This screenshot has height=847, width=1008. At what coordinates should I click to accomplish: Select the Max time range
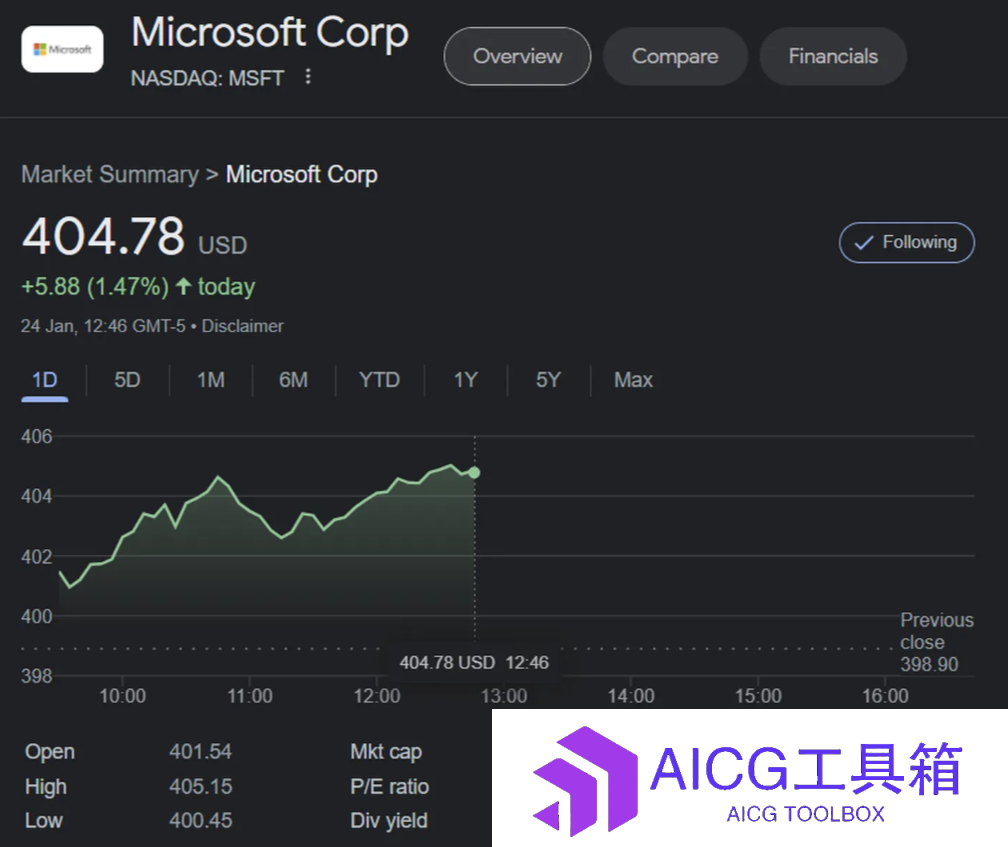(x=633, y=380)
